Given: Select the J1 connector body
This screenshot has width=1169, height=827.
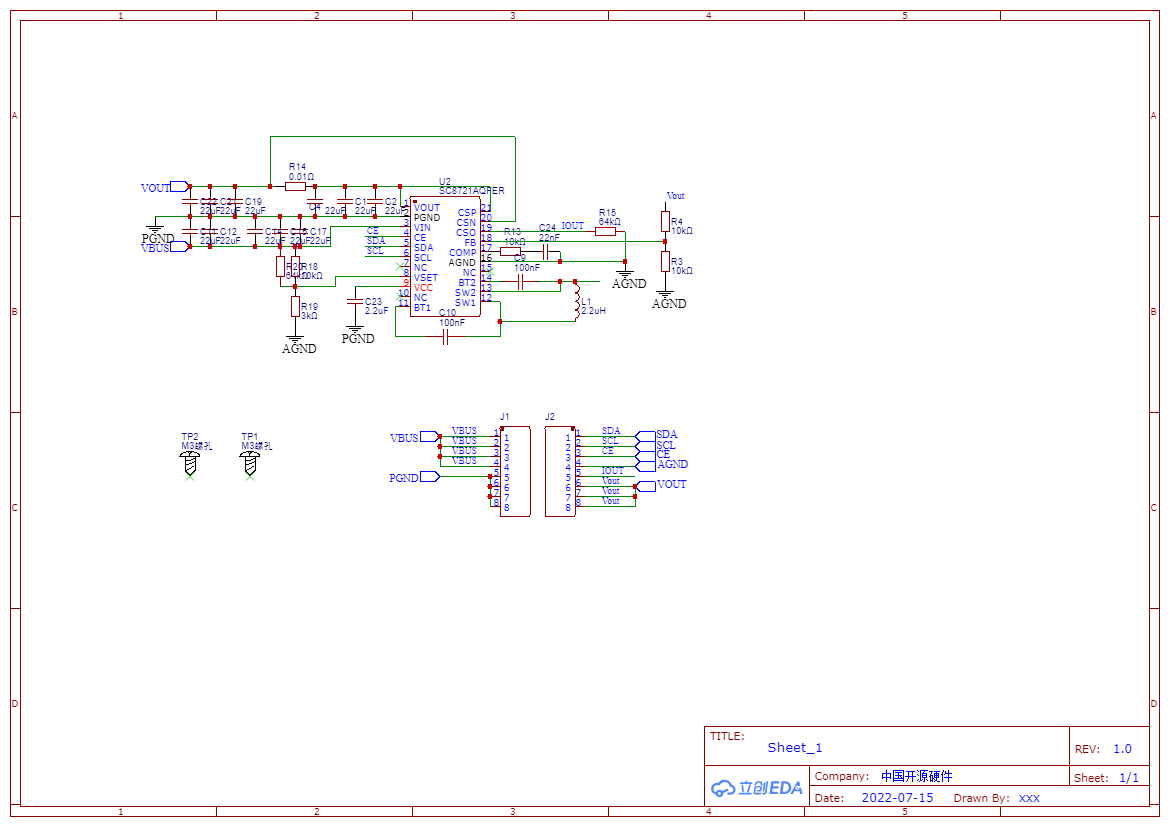Looking at the screenshot, I should 515,471.
